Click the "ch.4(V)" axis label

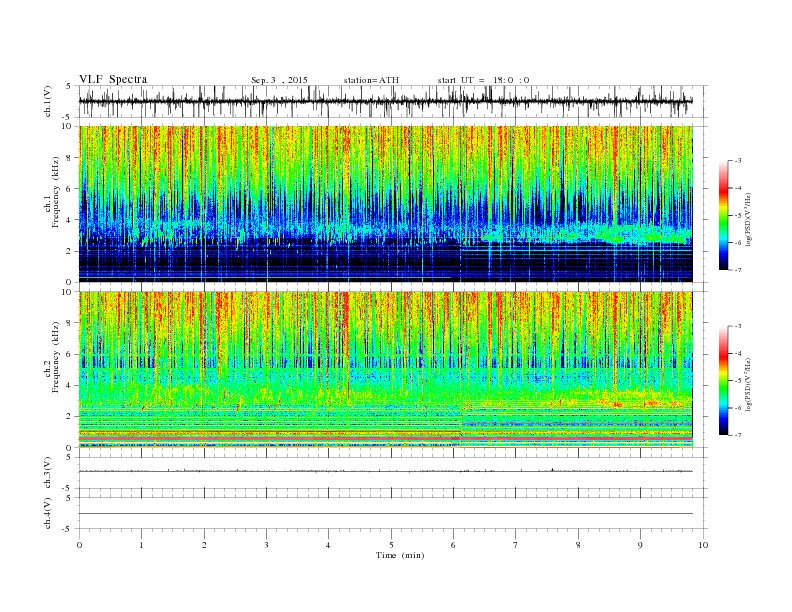48,513
